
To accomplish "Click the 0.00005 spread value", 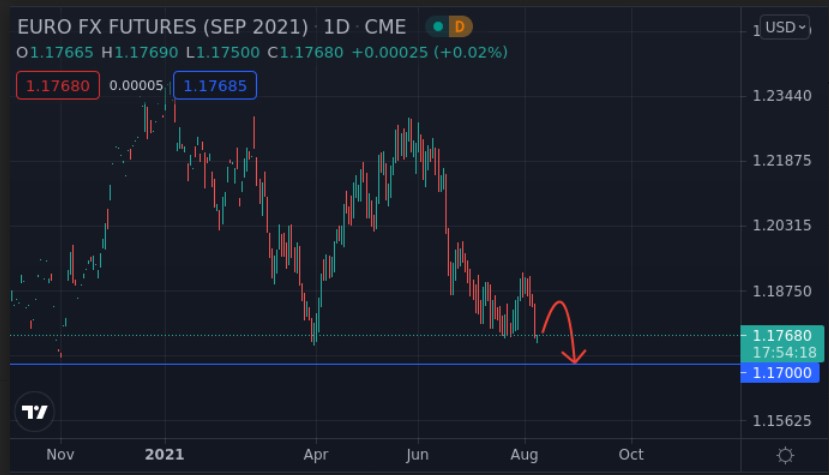I will (136, 86).
